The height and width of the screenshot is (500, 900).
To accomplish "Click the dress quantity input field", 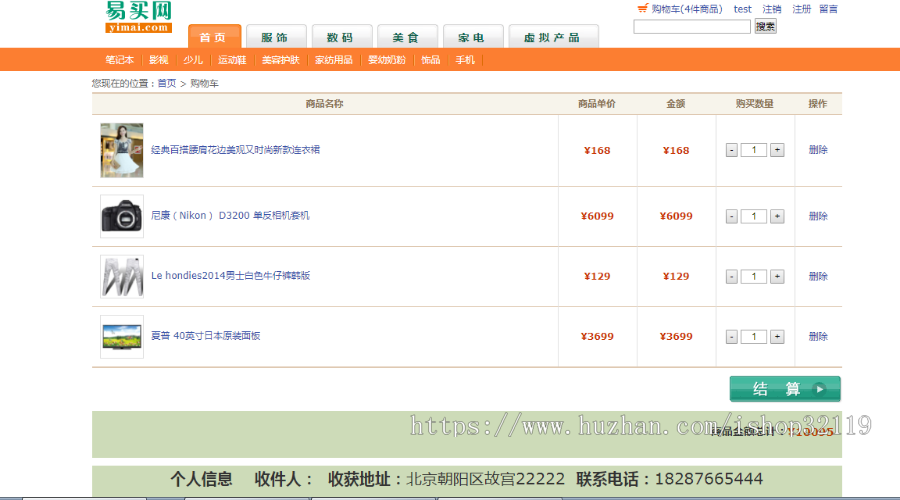I will (754, 150).
